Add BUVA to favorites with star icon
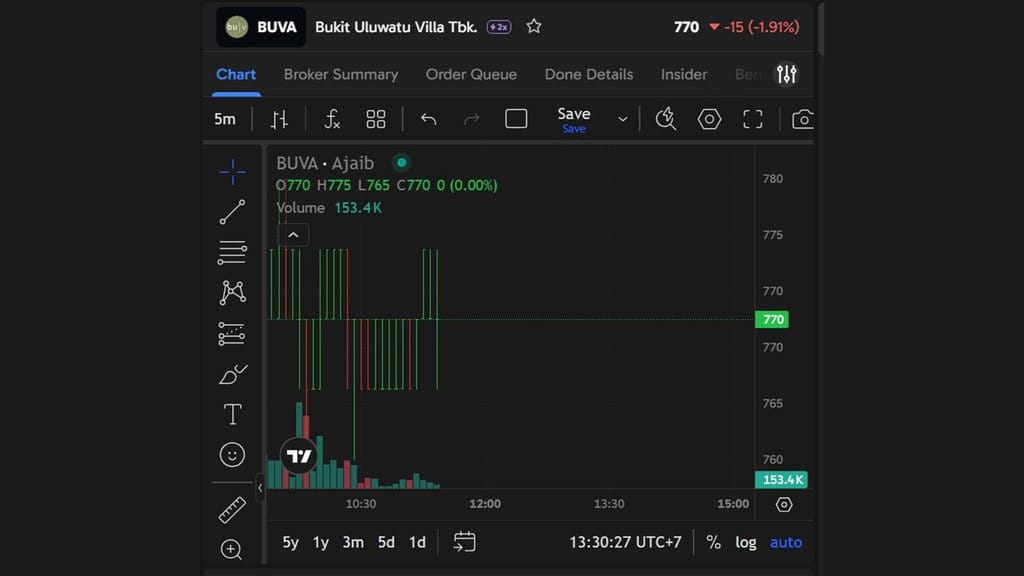 click(x=534, y=26)
